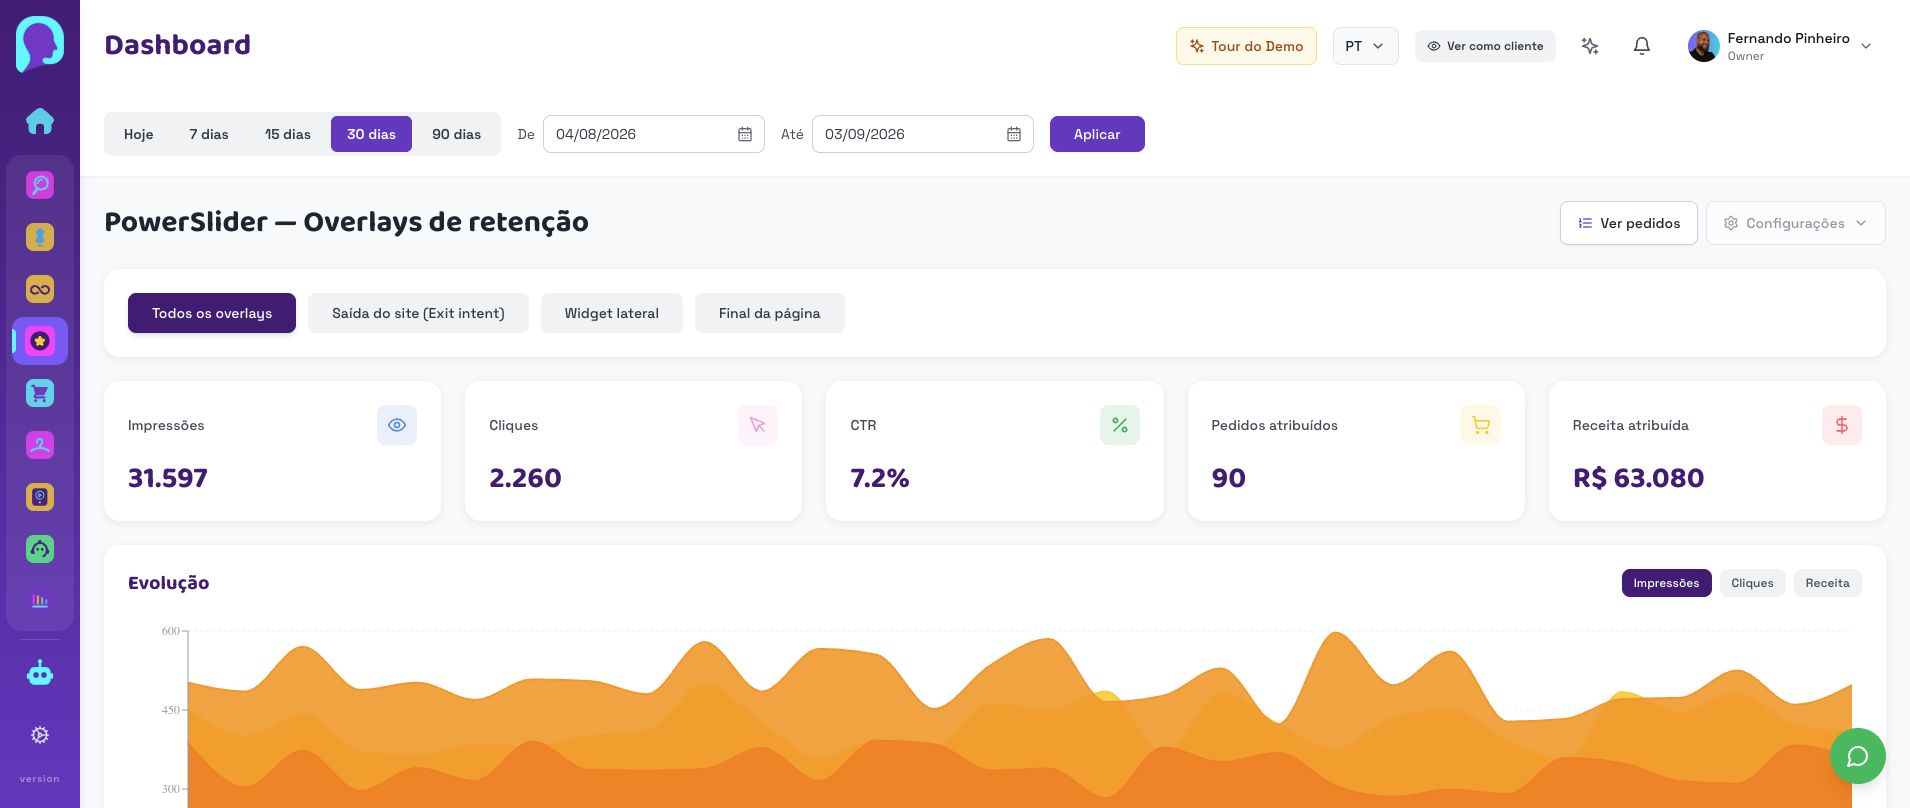Click the dollar icon on Receita atribuída card
This screenshot has height=808, width=1910.
coord(1842,425)
